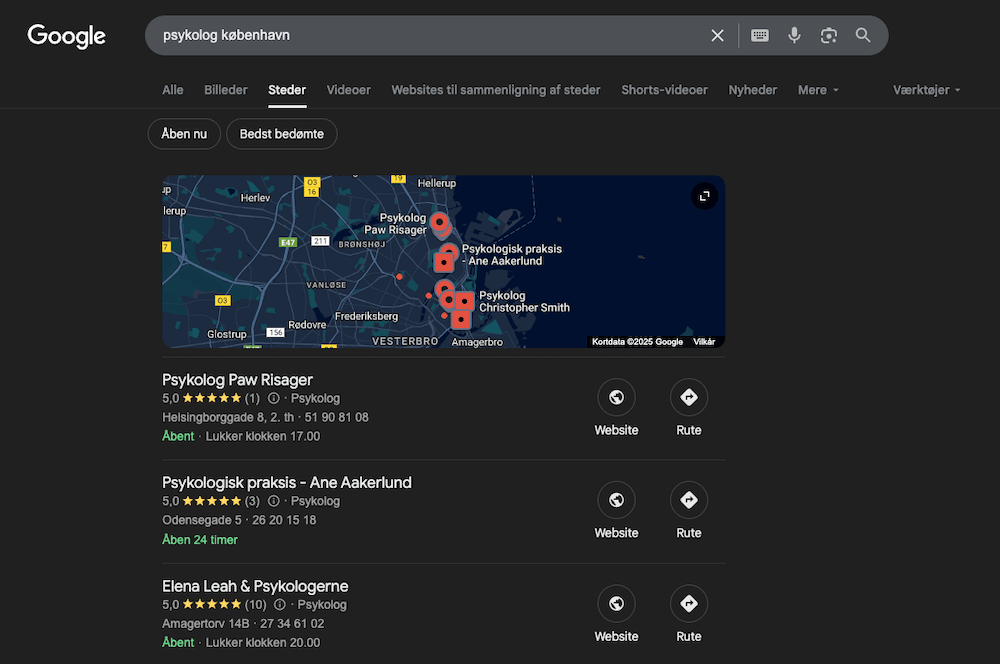Show rating info icon for Psykolog Paw Risager
The image size is (1000, 664).
click(x=274, y=399)
